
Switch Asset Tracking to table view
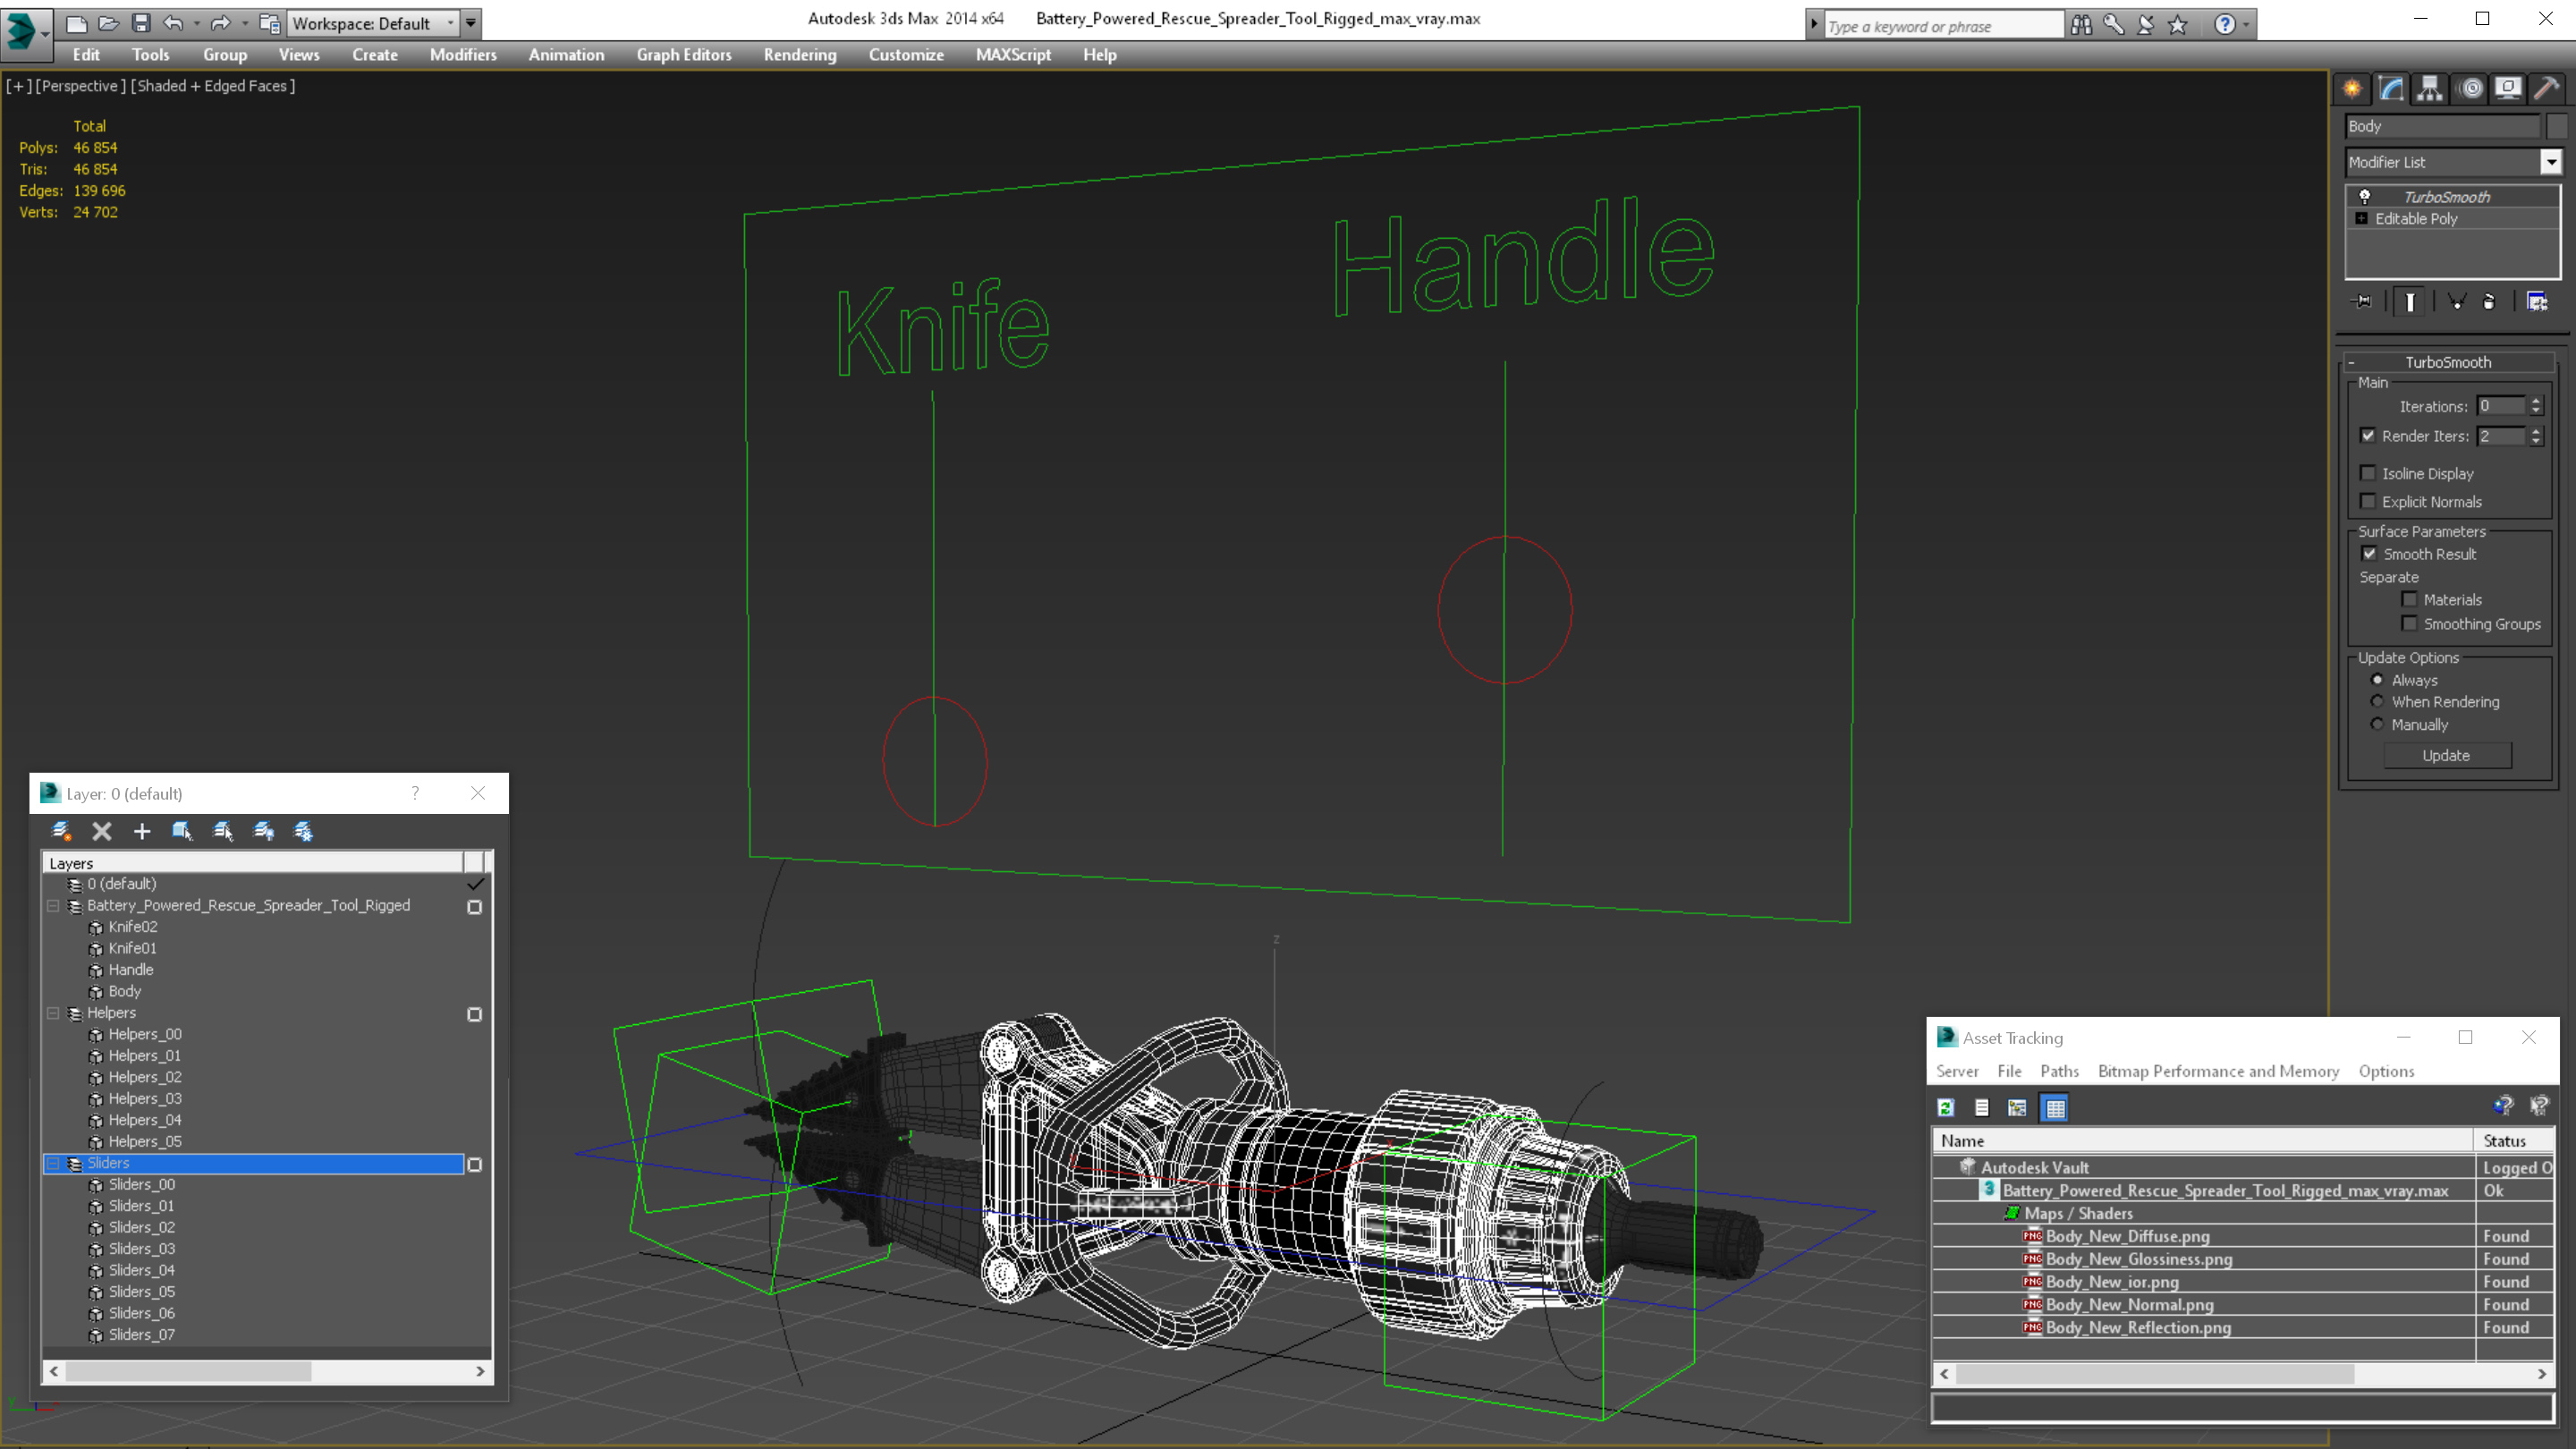click(2055, 1107)
